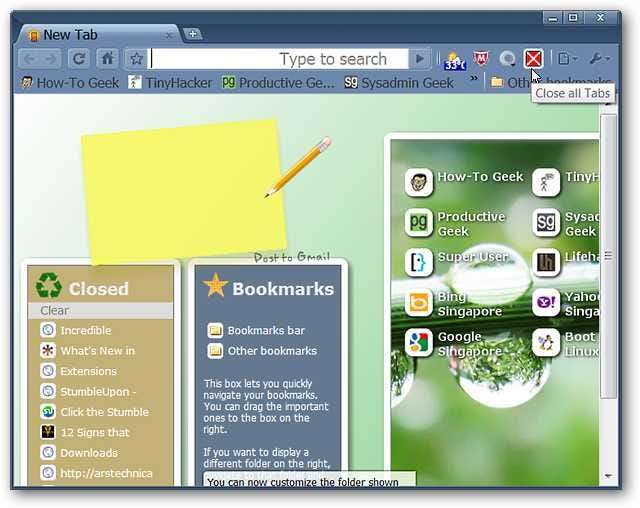Reopen the StumbleUpon - closed page
The width and height of the screenshot is (640, 508).
(88, 391)
